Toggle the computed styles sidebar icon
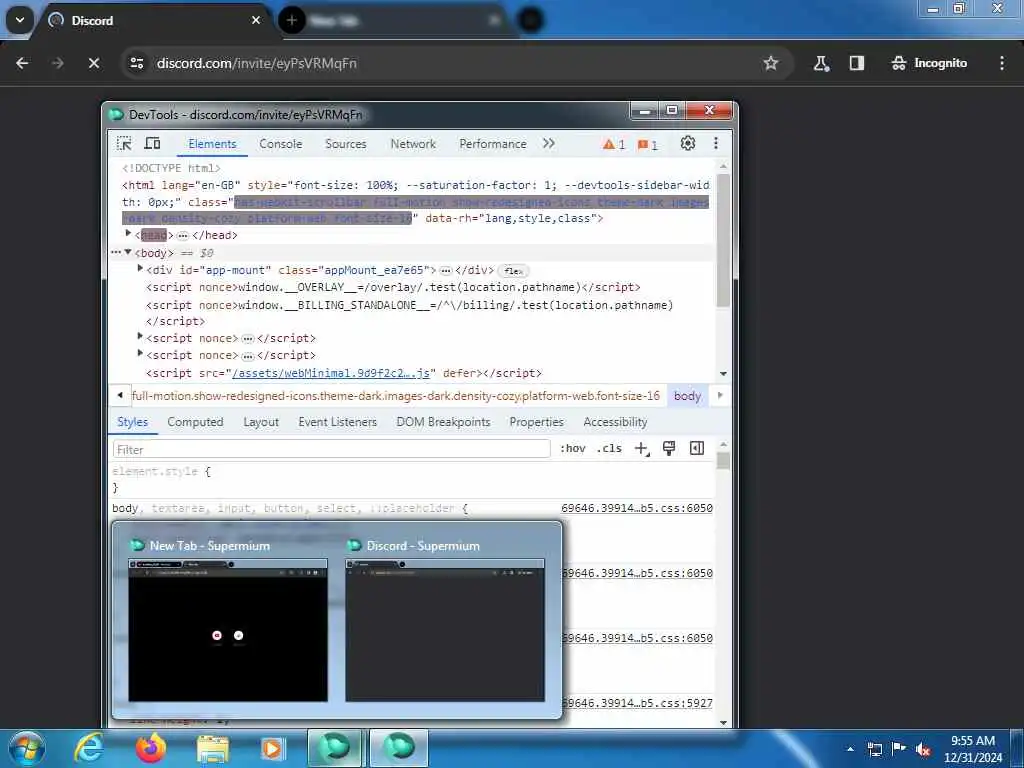 [697, 449]
